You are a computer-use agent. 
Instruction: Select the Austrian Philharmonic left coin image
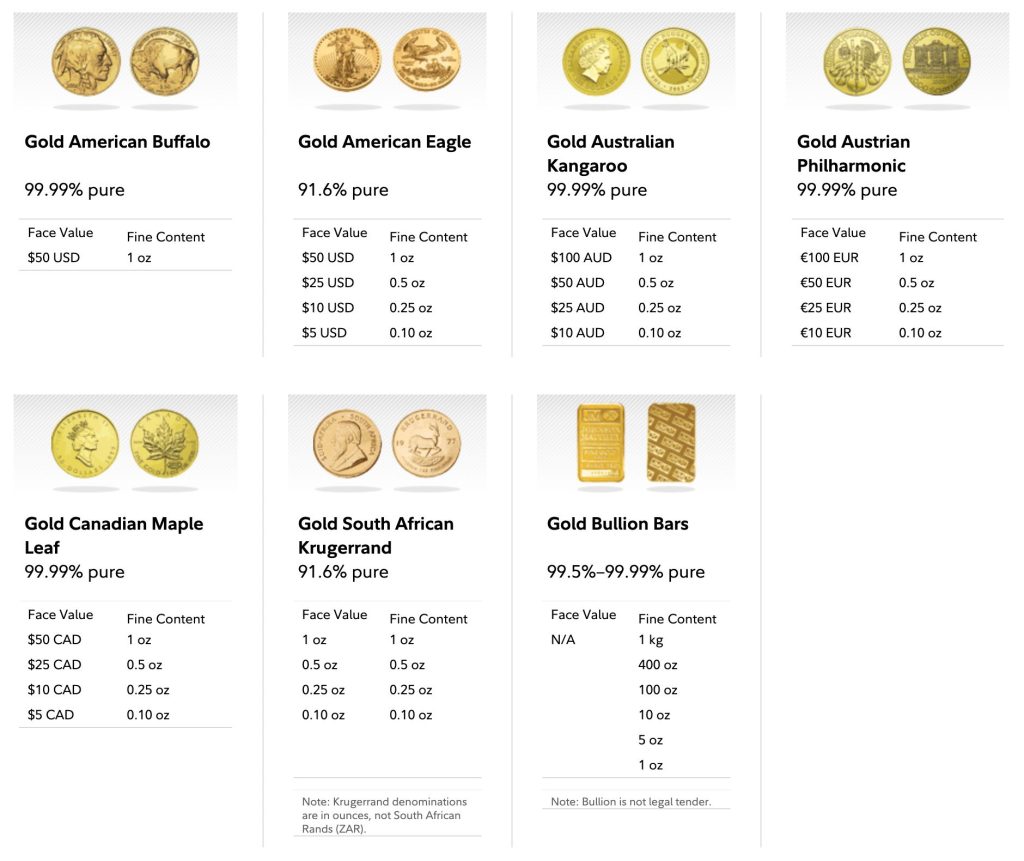point(857,62)
